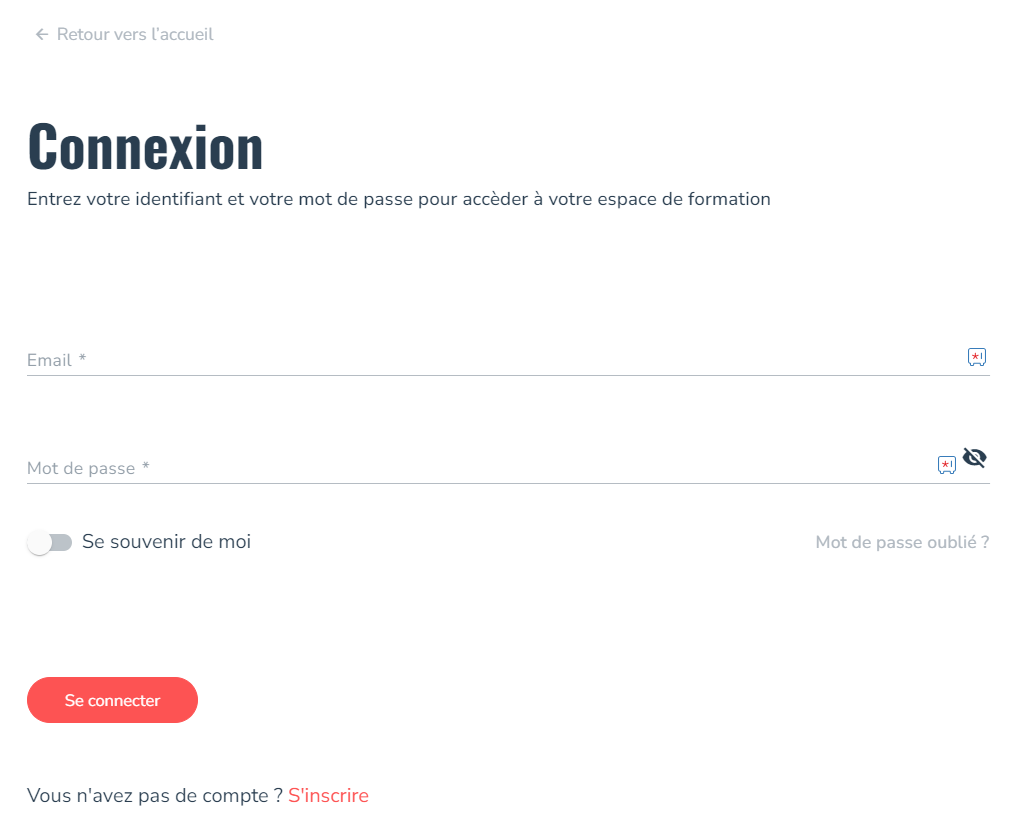This screenshot has width=1020, height=837.
Task: Click the "Entrez votre identifiant" subtitle text
Action: click(398, 199)
